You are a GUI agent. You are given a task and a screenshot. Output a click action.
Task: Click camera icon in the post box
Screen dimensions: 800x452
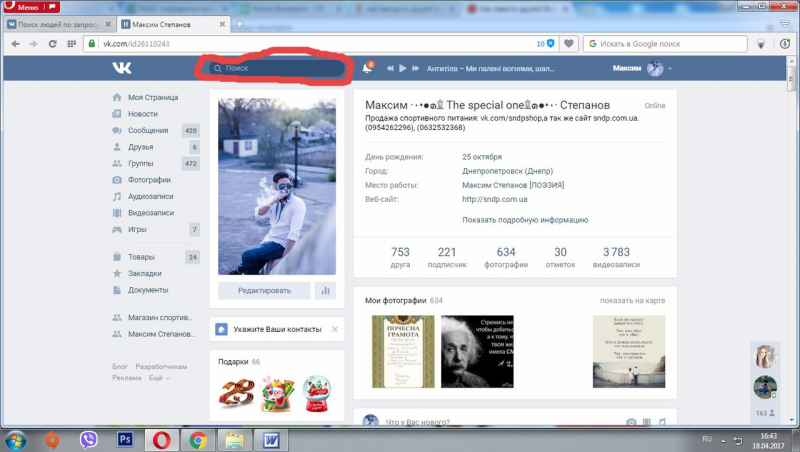pyautogui.click(x=631, y=423)
